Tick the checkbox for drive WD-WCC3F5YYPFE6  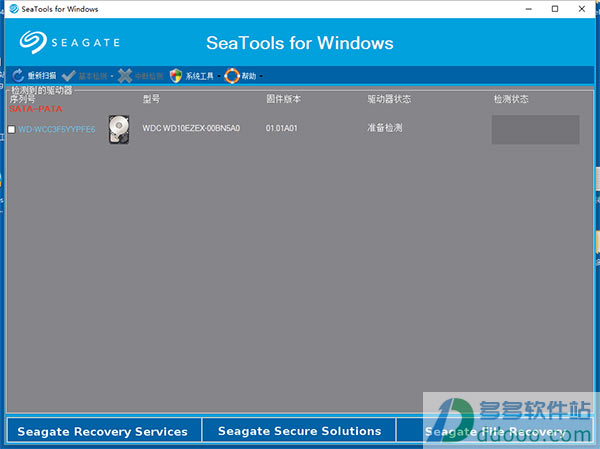11,129
